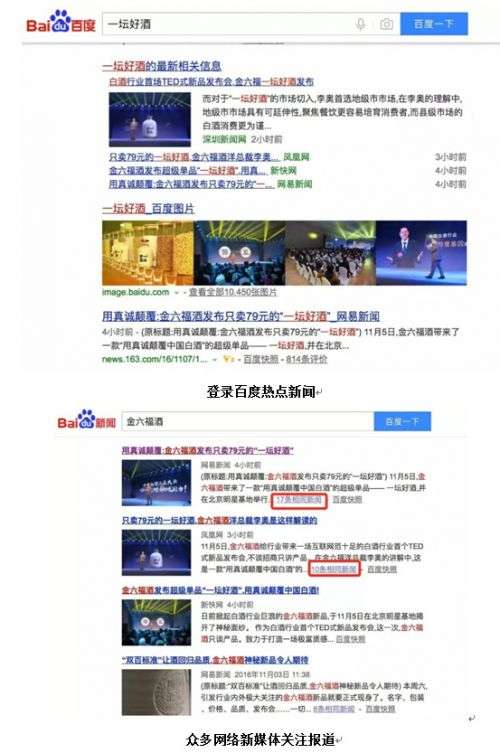
Task: Open the red-boxed 10条相同新闻 link
Action: tap(334, 569)
